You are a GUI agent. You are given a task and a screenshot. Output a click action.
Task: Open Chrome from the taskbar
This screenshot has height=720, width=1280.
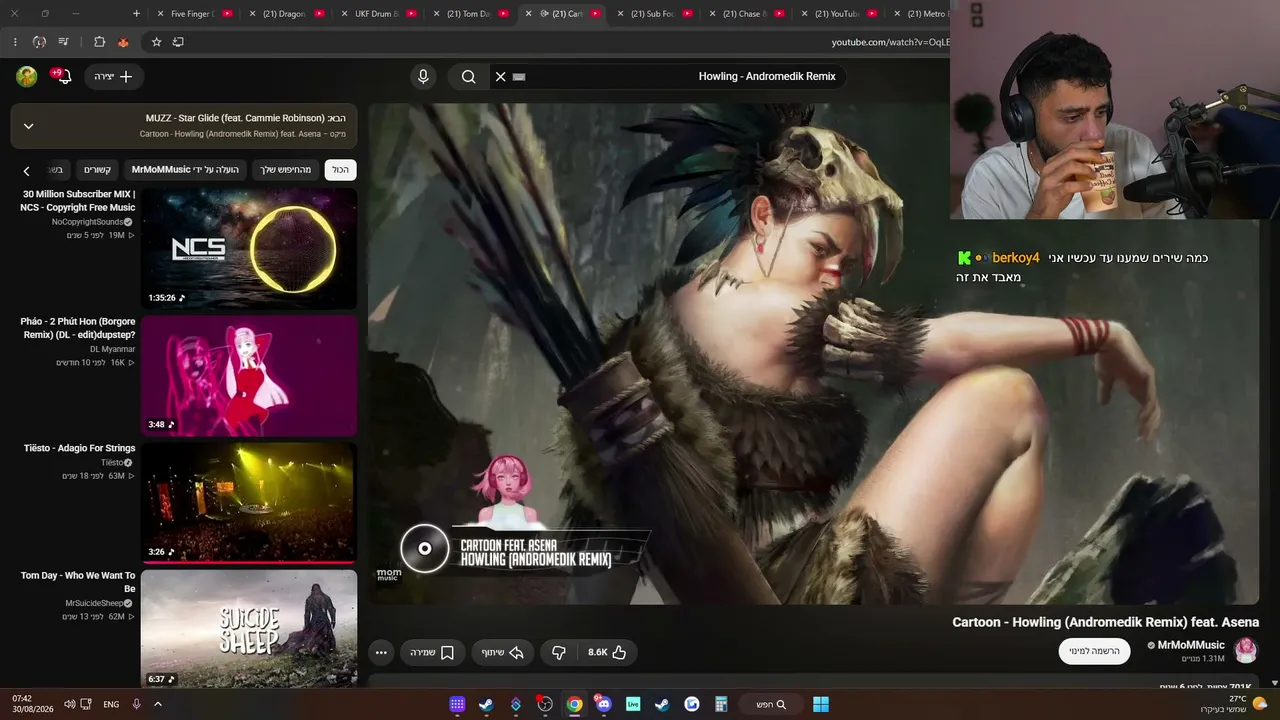574,704
